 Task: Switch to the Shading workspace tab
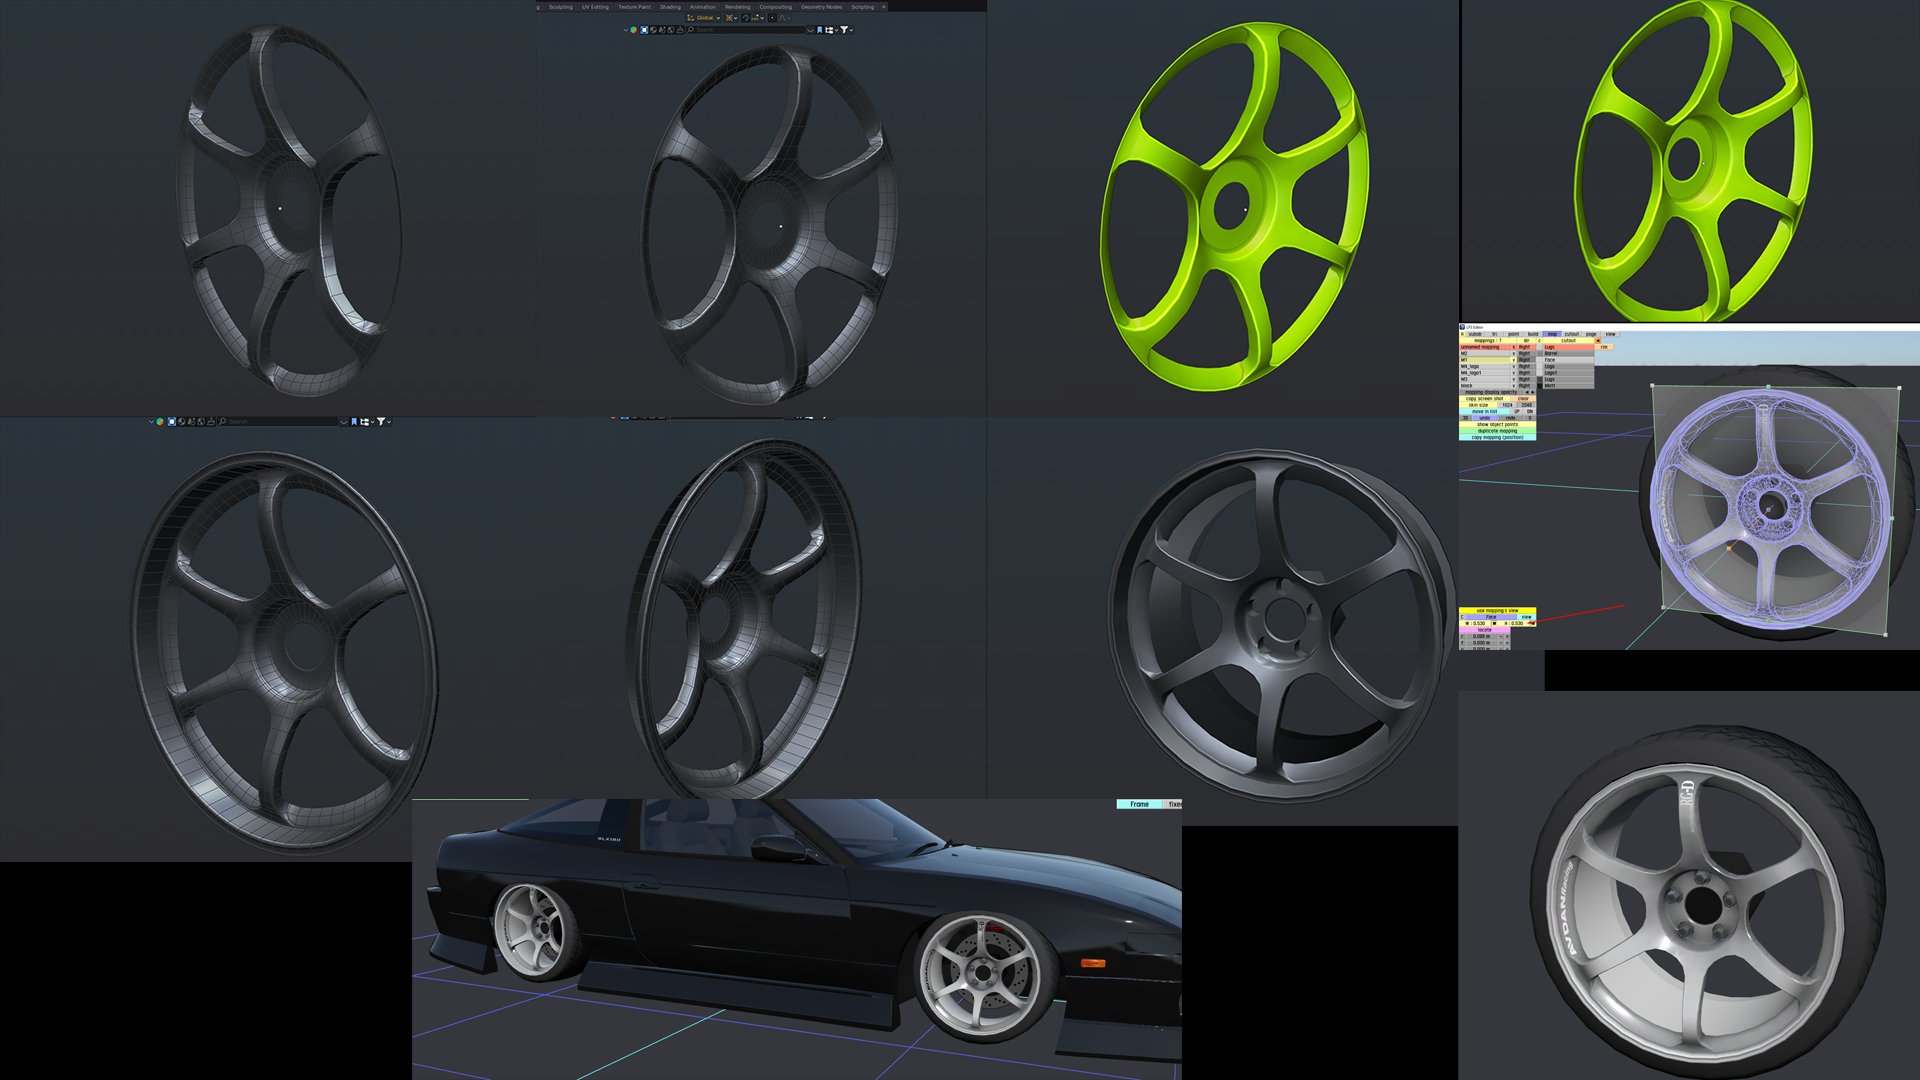pyautogui.click(x=670, y=7)
